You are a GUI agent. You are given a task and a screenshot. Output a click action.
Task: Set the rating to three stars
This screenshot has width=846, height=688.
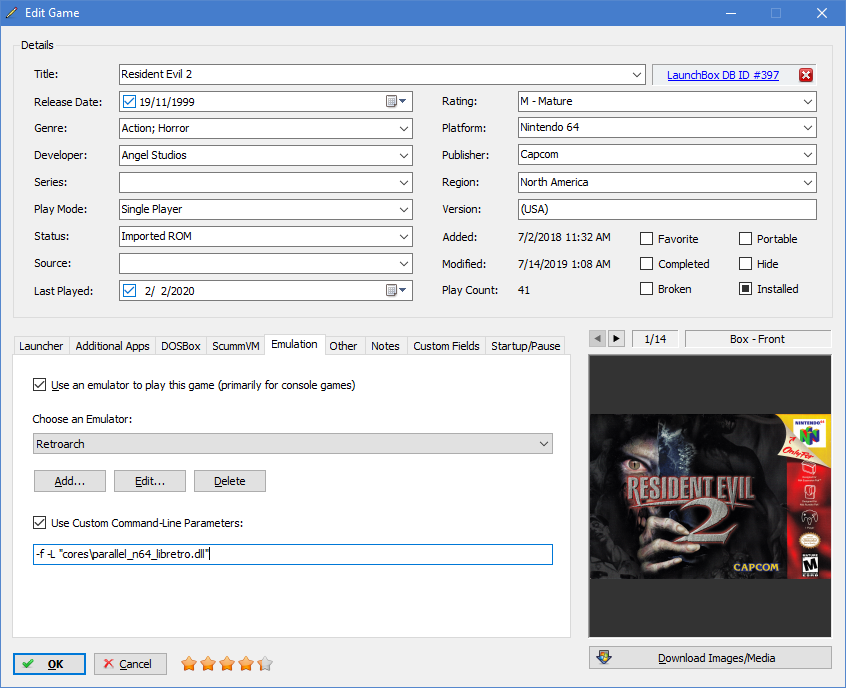click(227, 664)
